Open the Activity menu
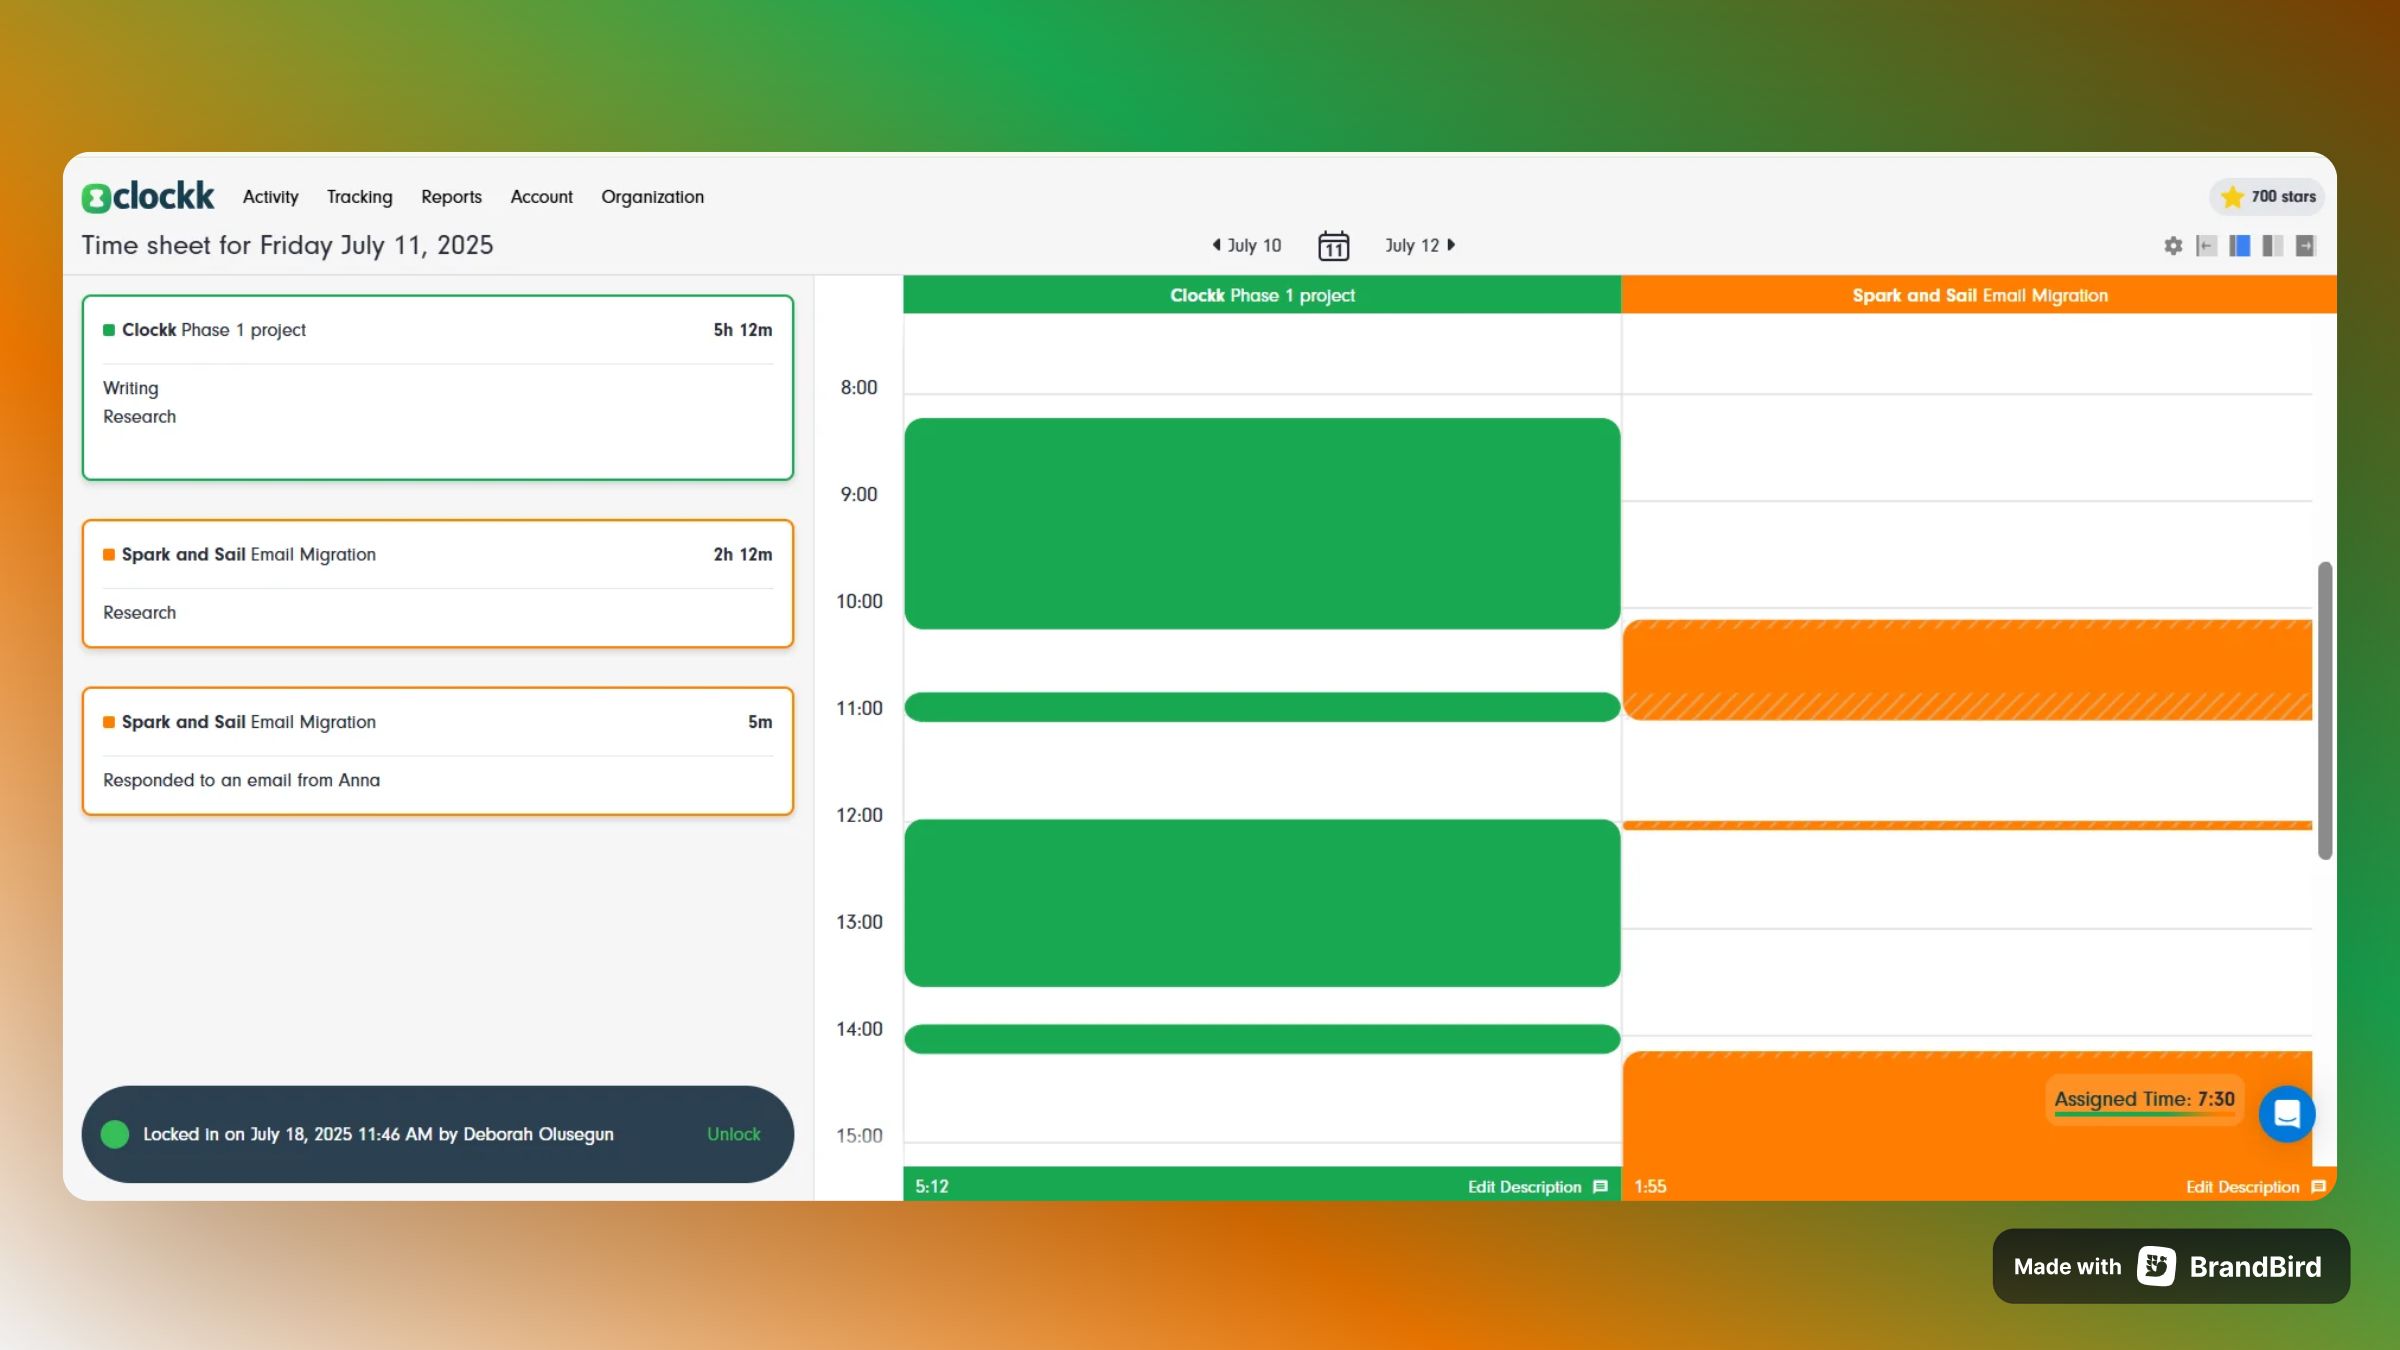Viewport: 2400px width, 1350px height. (x=271, y=197)
